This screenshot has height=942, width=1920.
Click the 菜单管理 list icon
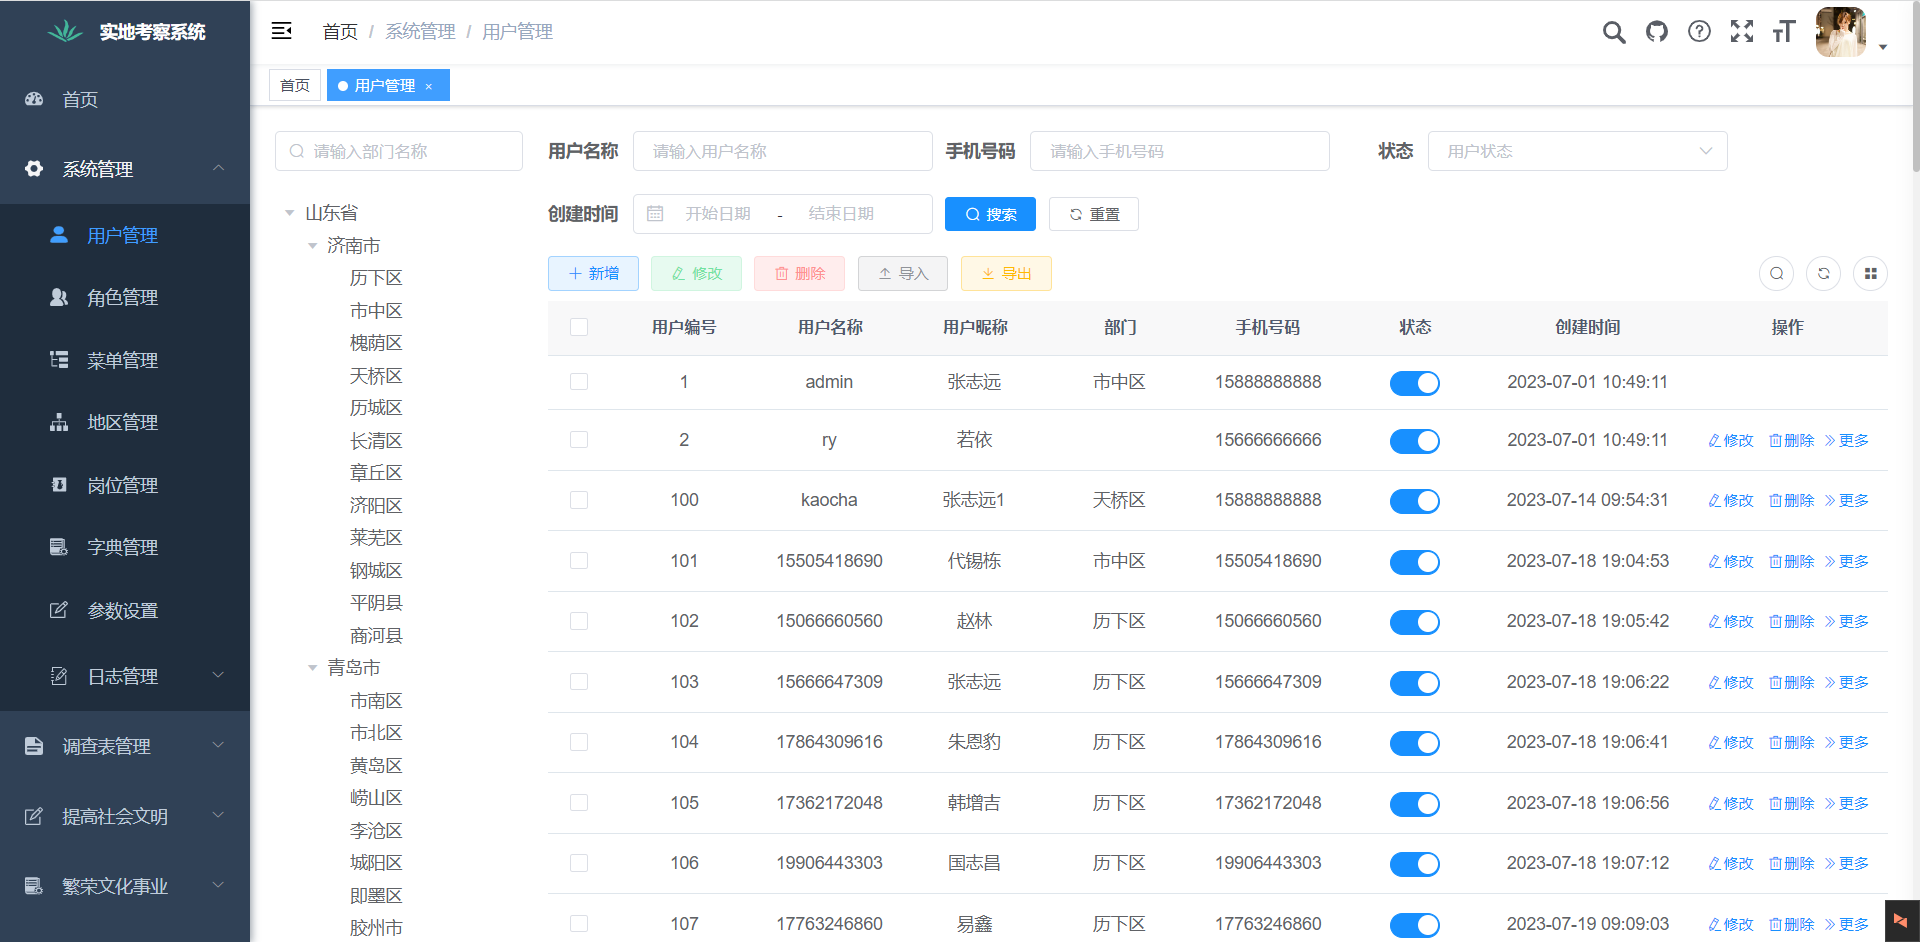click(x=59, y=360)
